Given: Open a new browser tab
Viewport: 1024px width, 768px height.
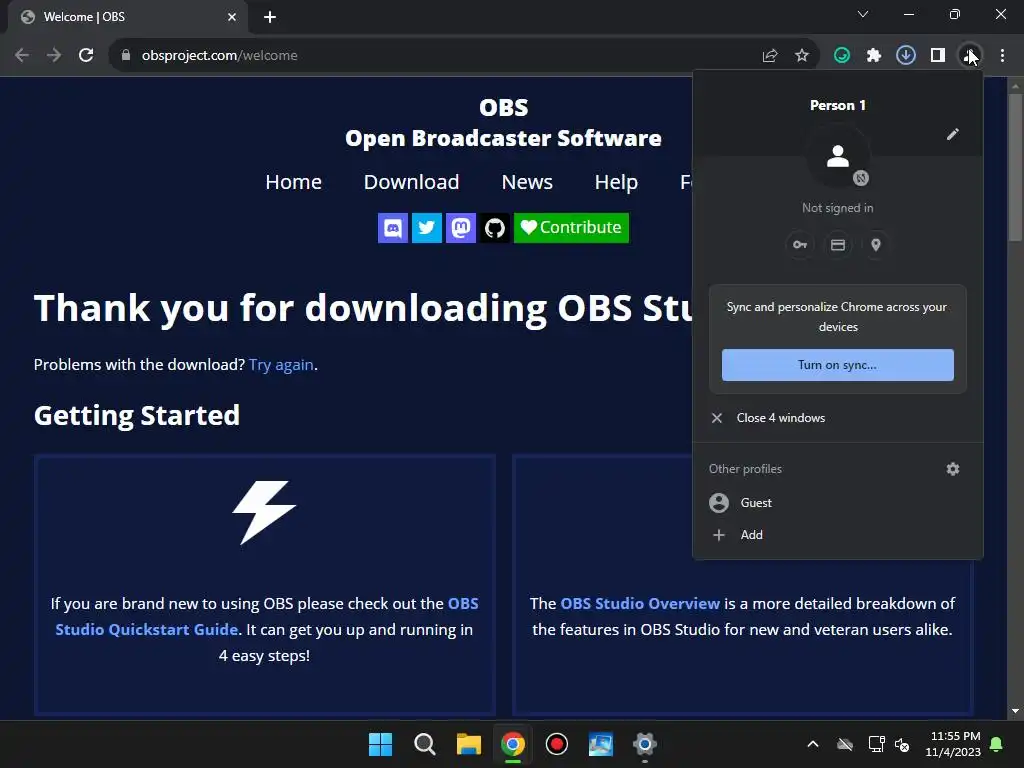Looking at the screenshot, I should [x=270, y=17].
